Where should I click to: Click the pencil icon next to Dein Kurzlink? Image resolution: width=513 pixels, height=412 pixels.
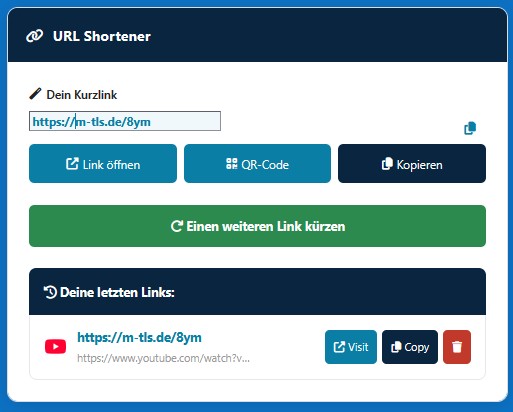point(35,94)
